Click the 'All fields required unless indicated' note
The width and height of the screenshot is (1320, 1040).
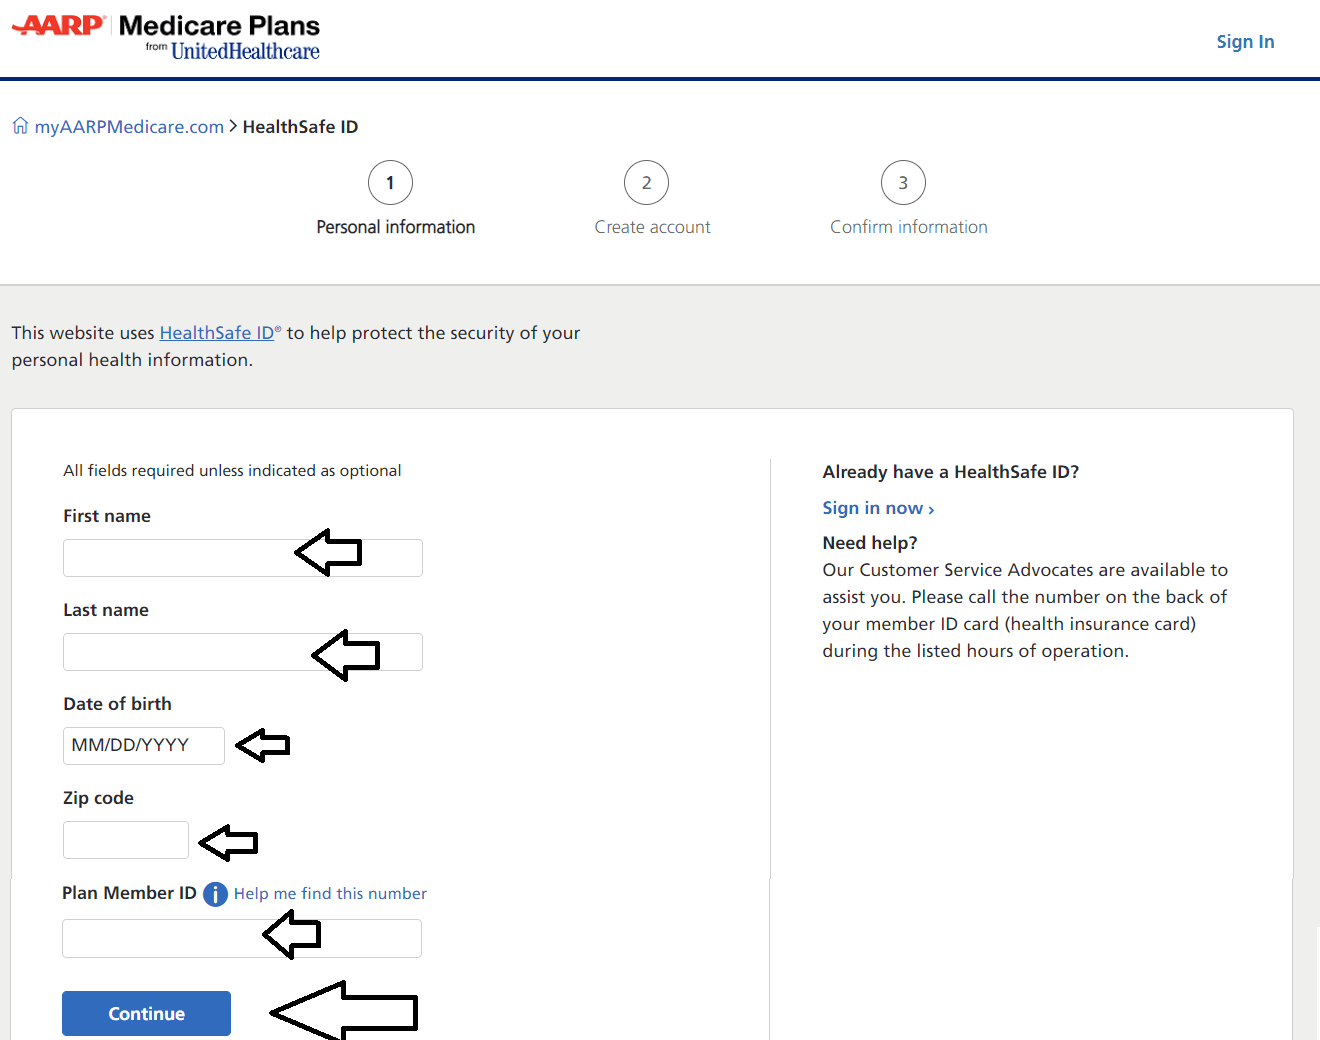232,471
